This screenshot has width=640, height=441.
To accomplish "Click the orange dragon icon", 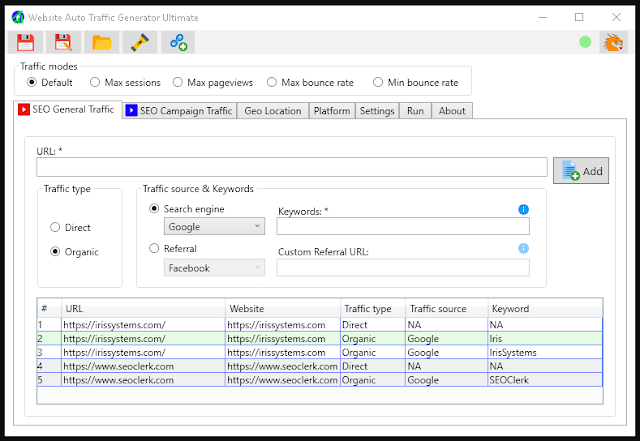I will pyautogui.click(x=613, y=42).
